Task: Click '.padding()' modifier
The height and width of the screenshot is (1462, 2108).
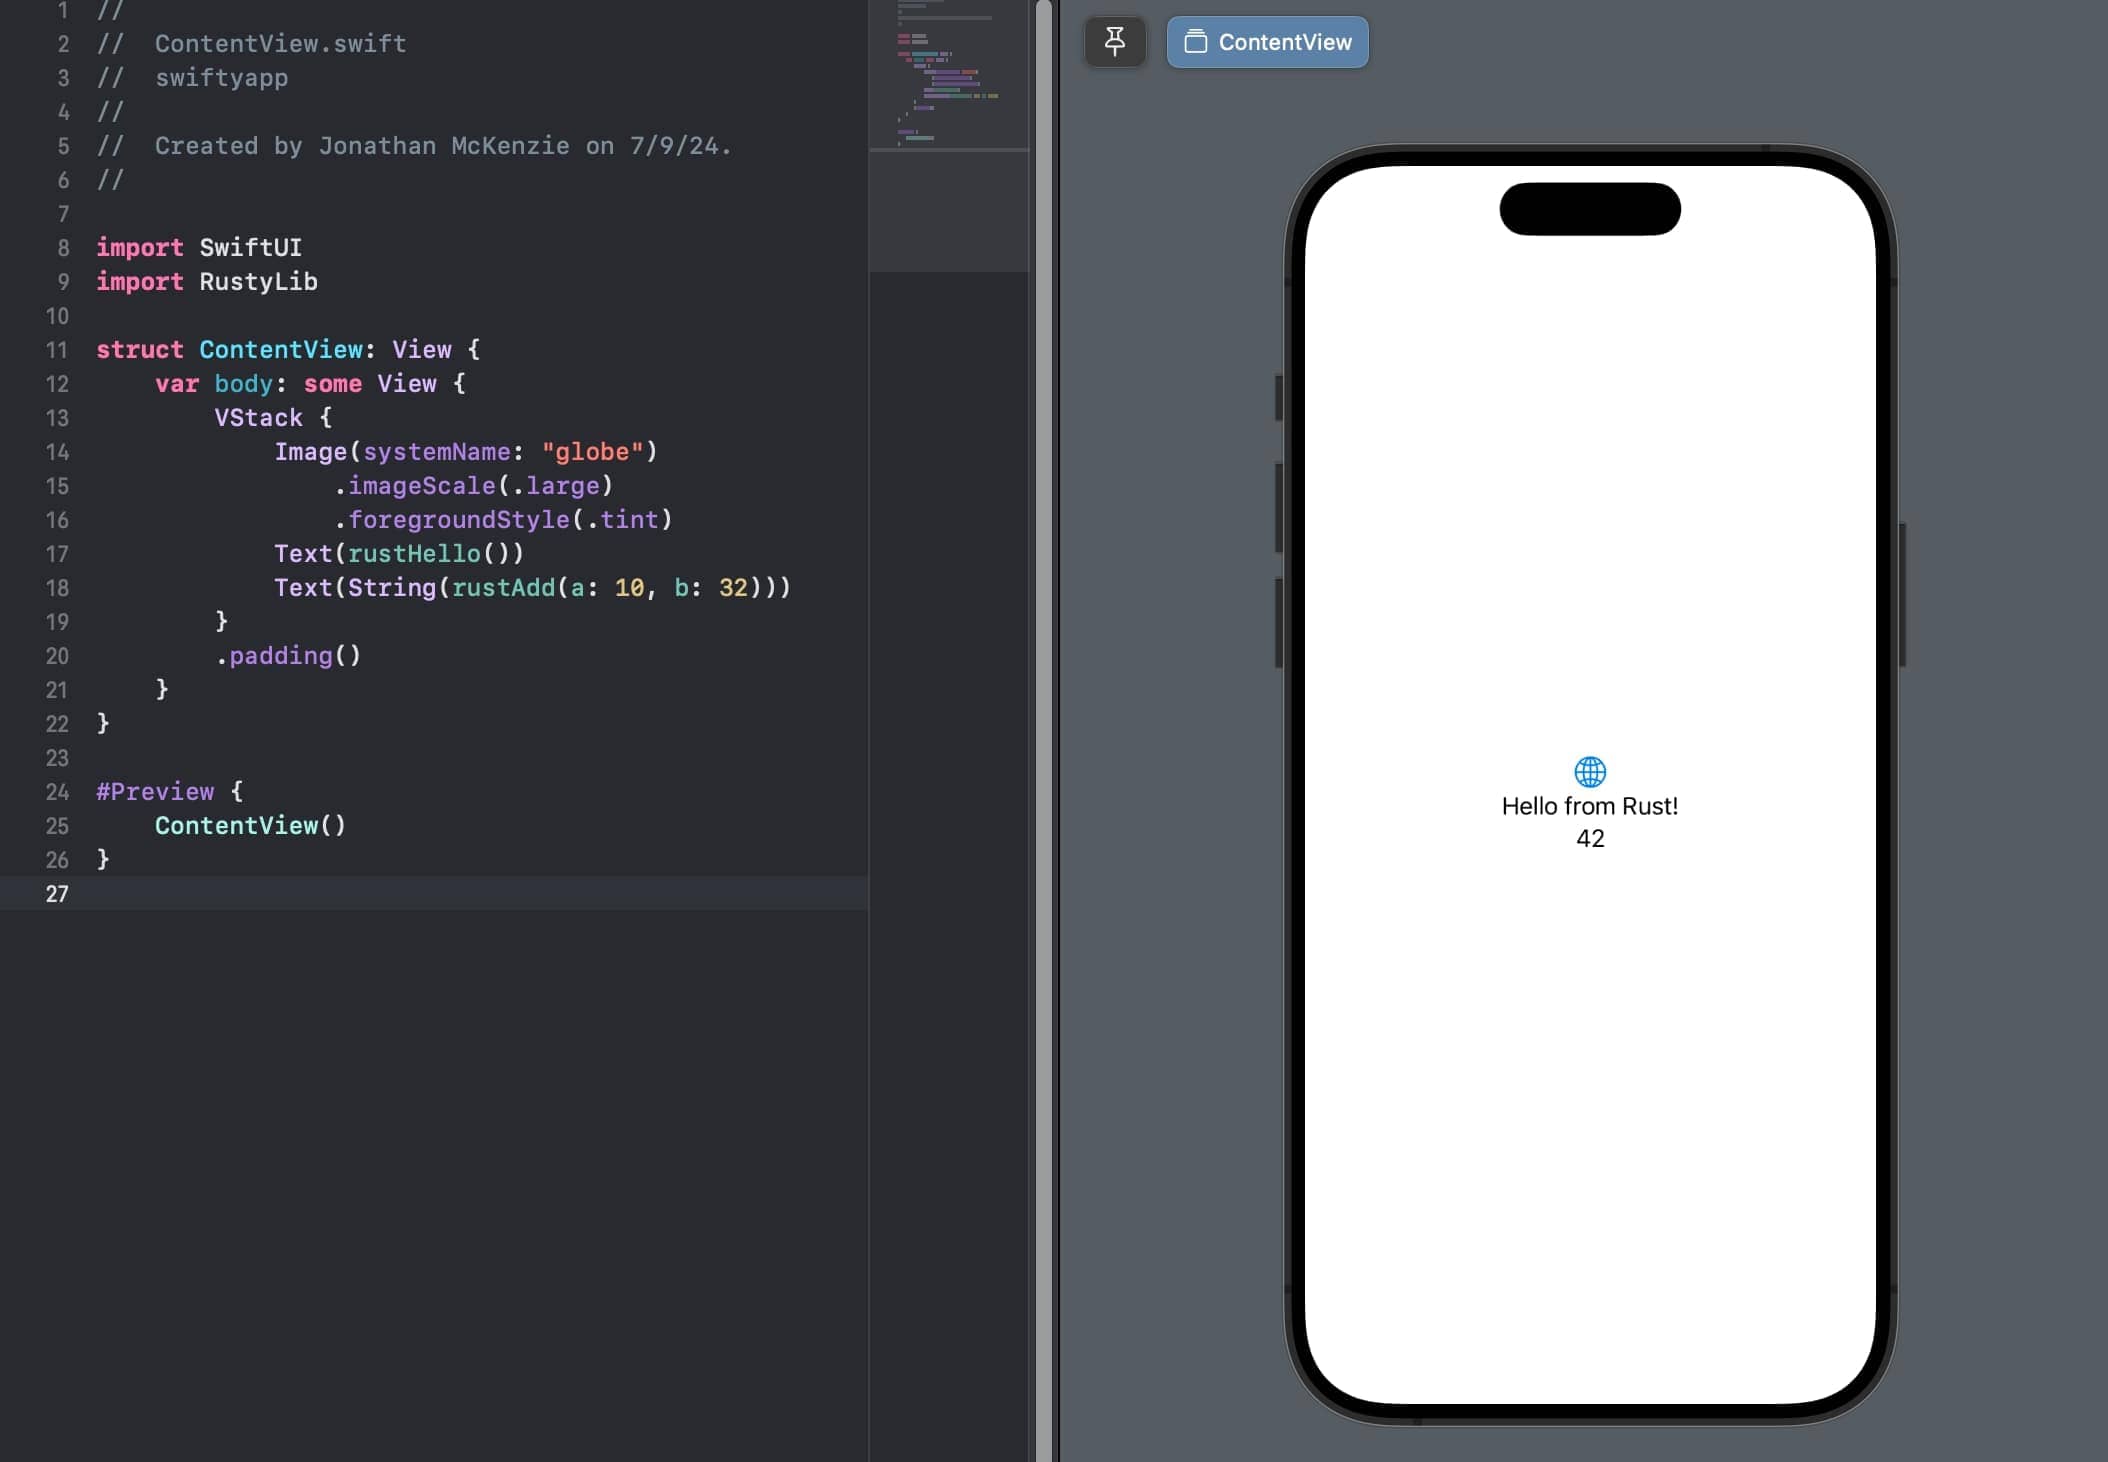Action: point(288,656)
